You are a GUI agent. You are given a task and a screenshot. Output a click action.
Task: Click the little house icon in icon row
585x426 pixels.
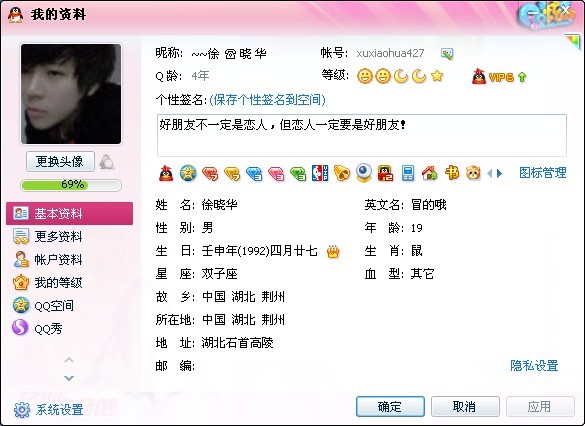point(430,173)
